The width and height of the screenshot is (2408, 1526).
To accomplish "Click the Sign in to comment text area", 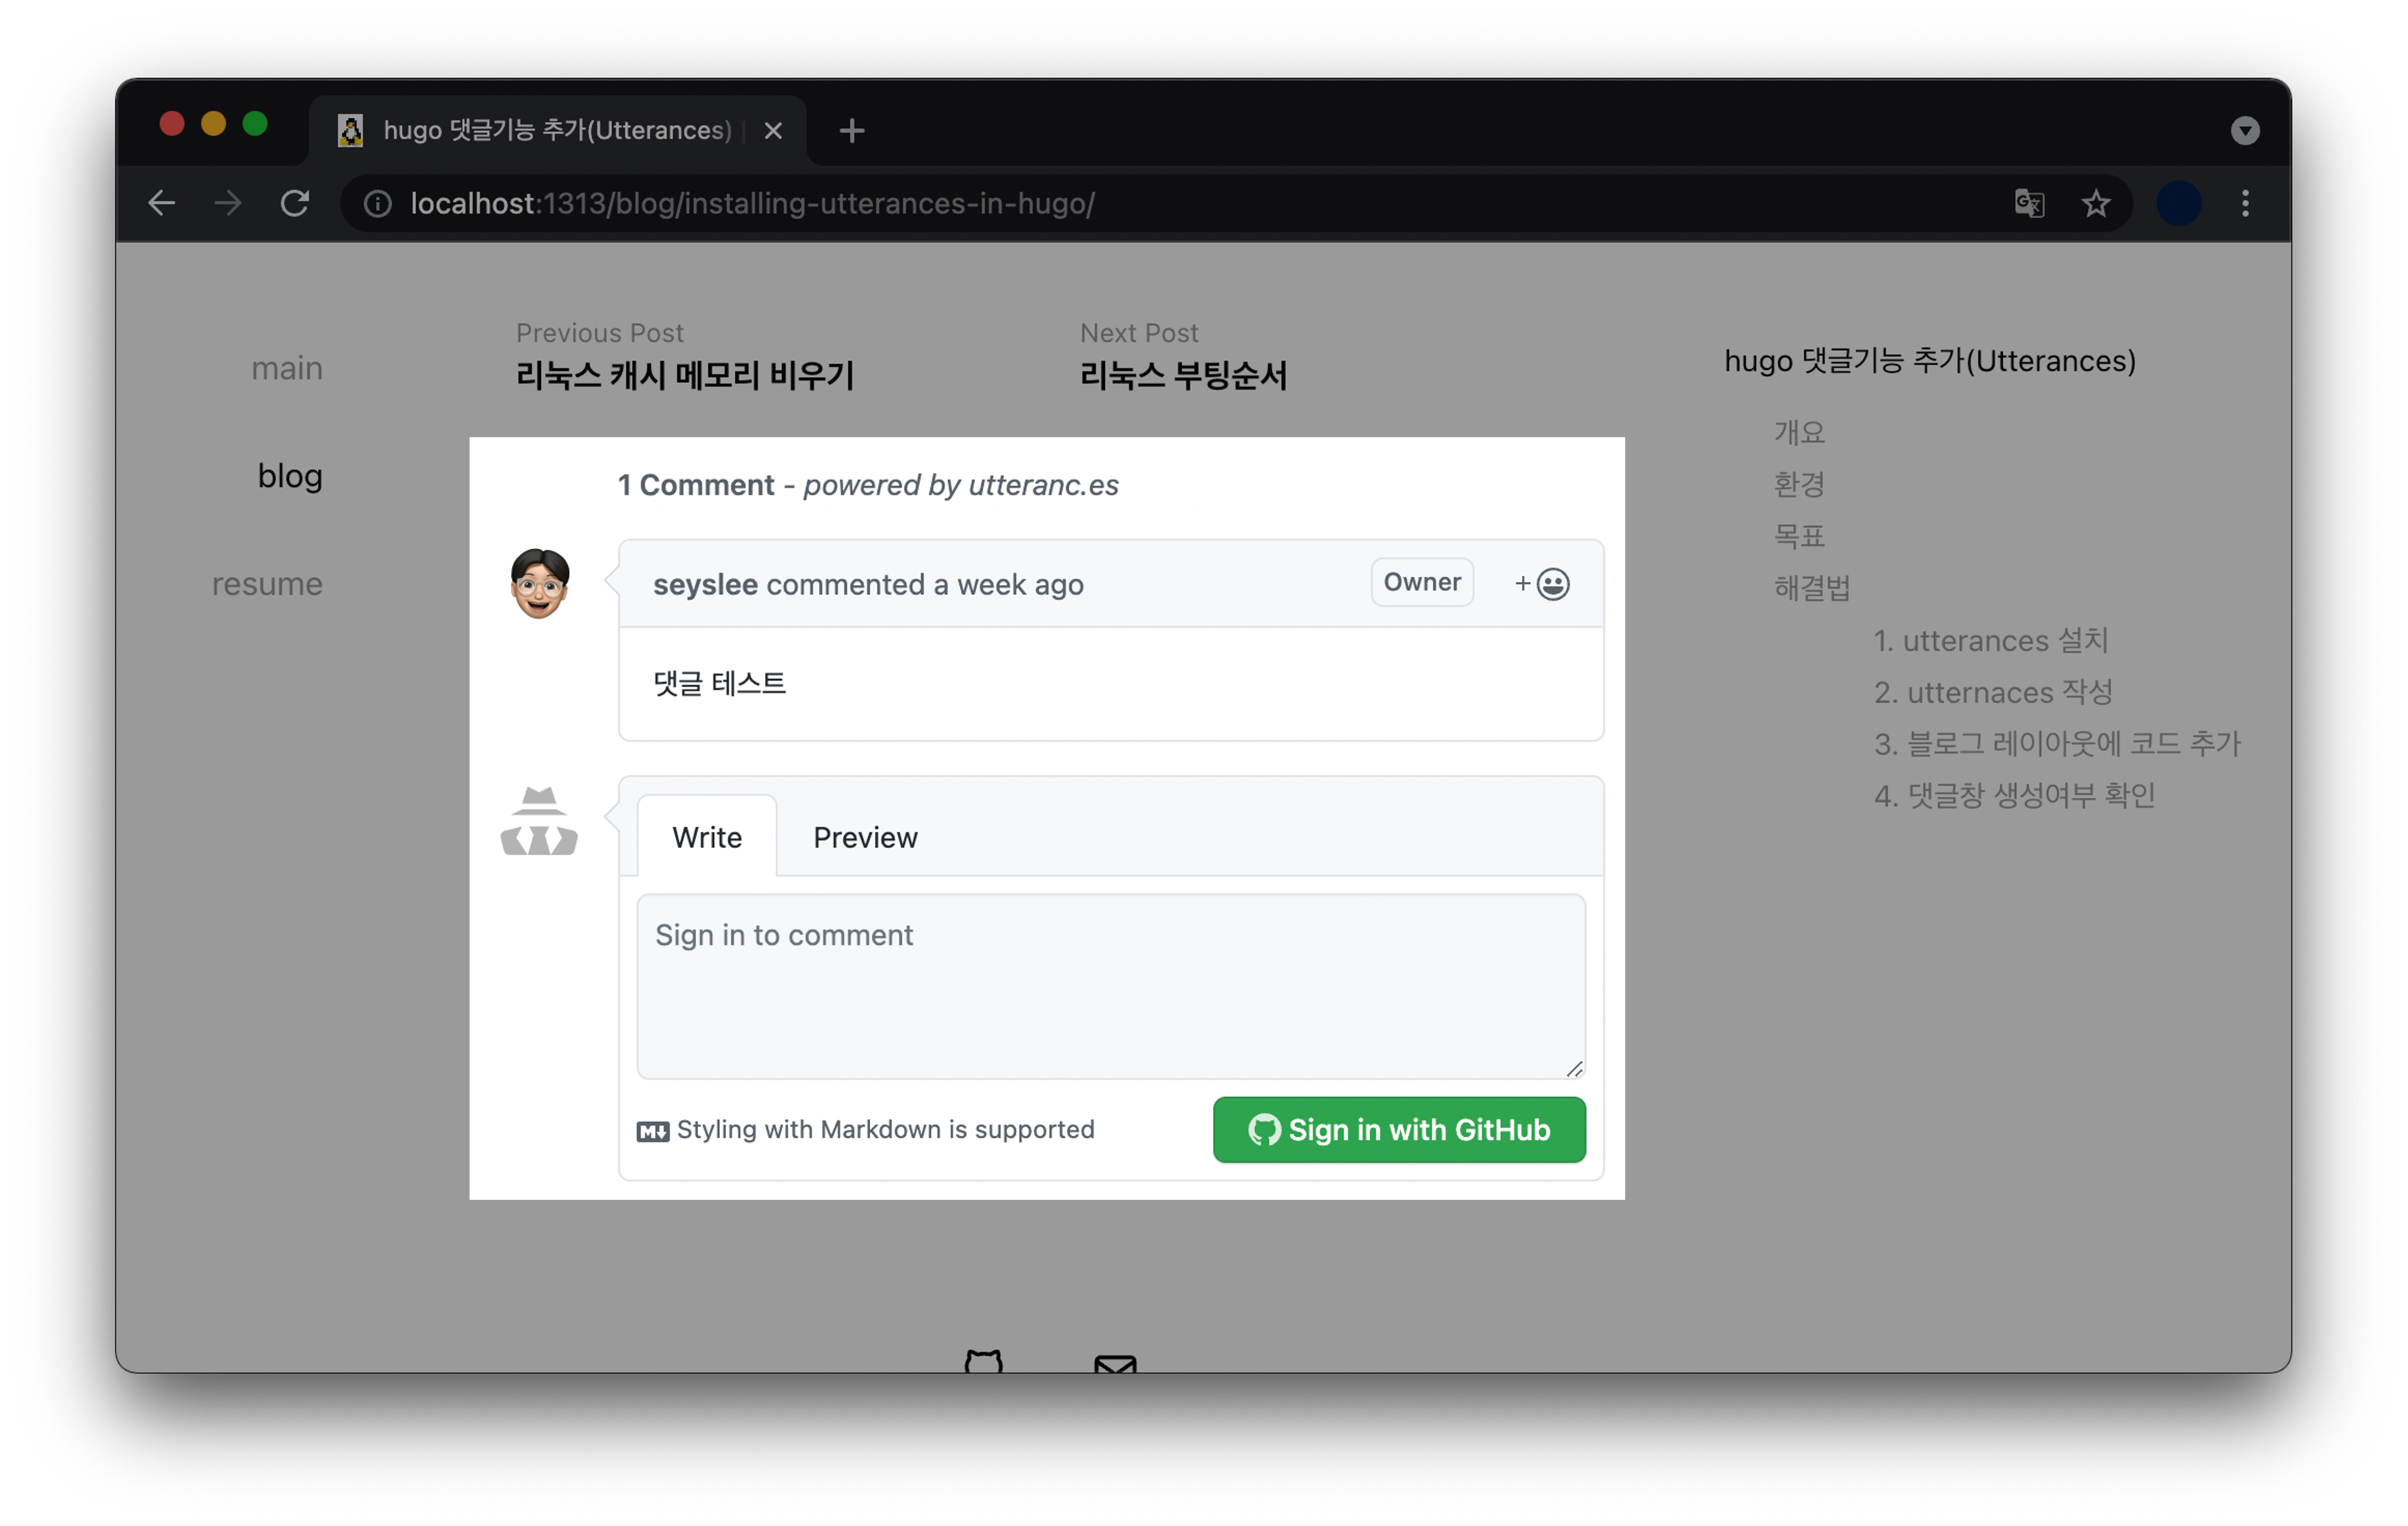I will (x=1110, y=985).
